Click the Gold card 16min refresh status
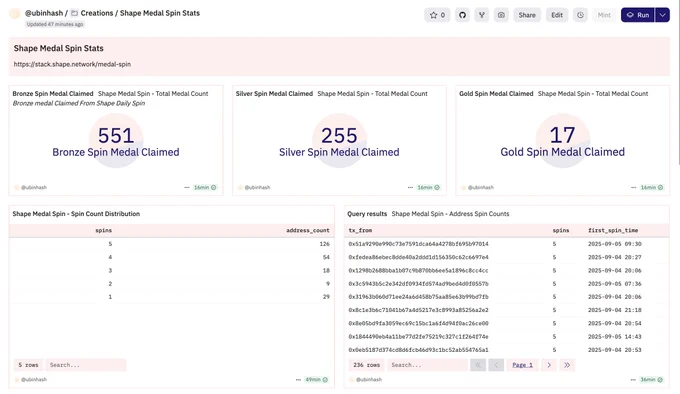The width and height of the screenshot is (680, 394). (x=652, y=188)
